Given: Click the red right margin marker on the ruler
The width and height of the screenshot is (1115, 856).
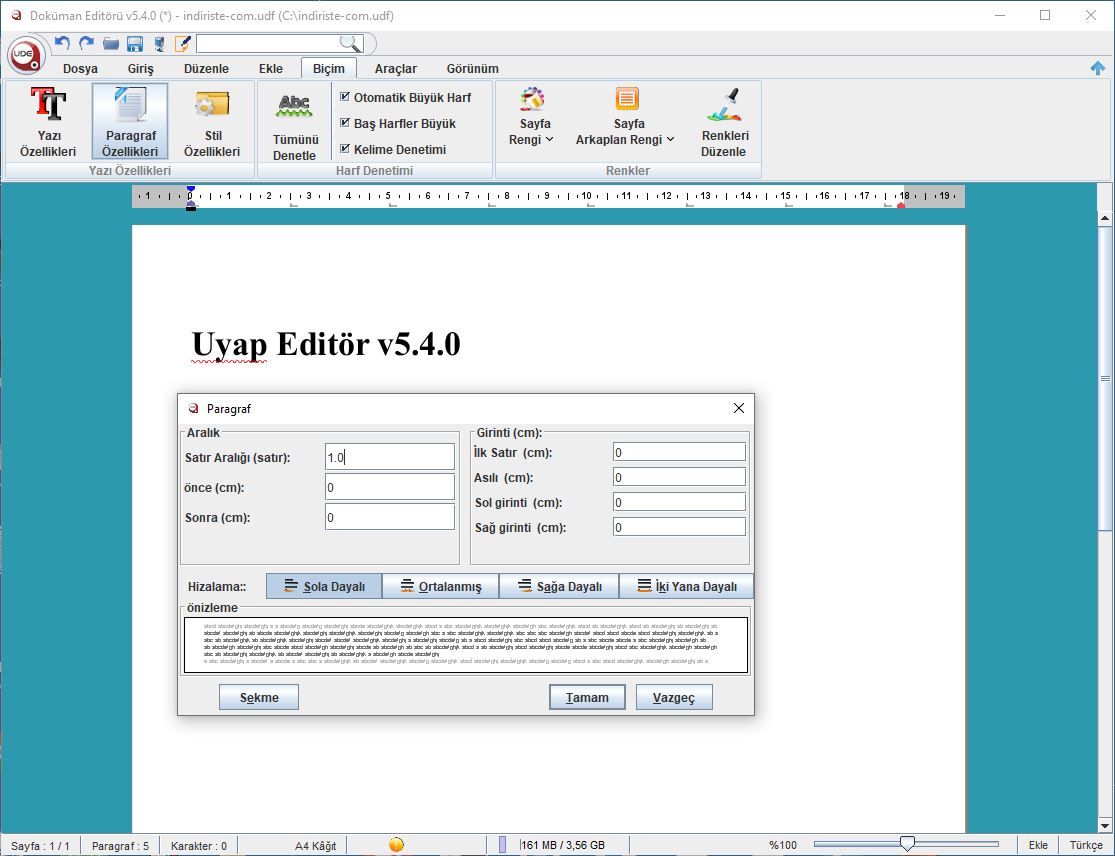Looking at the screenshot, I should [x=901, y=205].
